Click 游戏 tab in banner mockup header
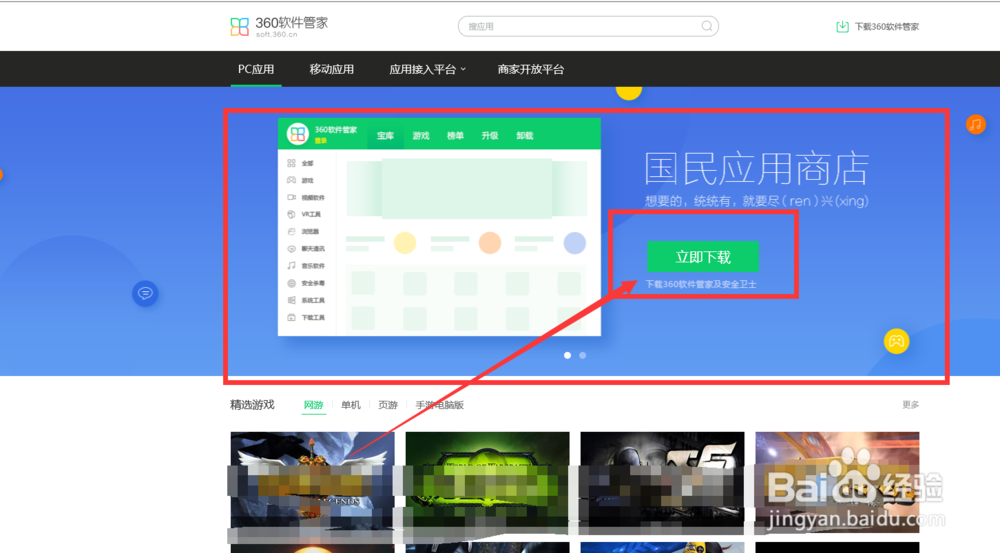 pyautogui.click(x=421, y=135)
